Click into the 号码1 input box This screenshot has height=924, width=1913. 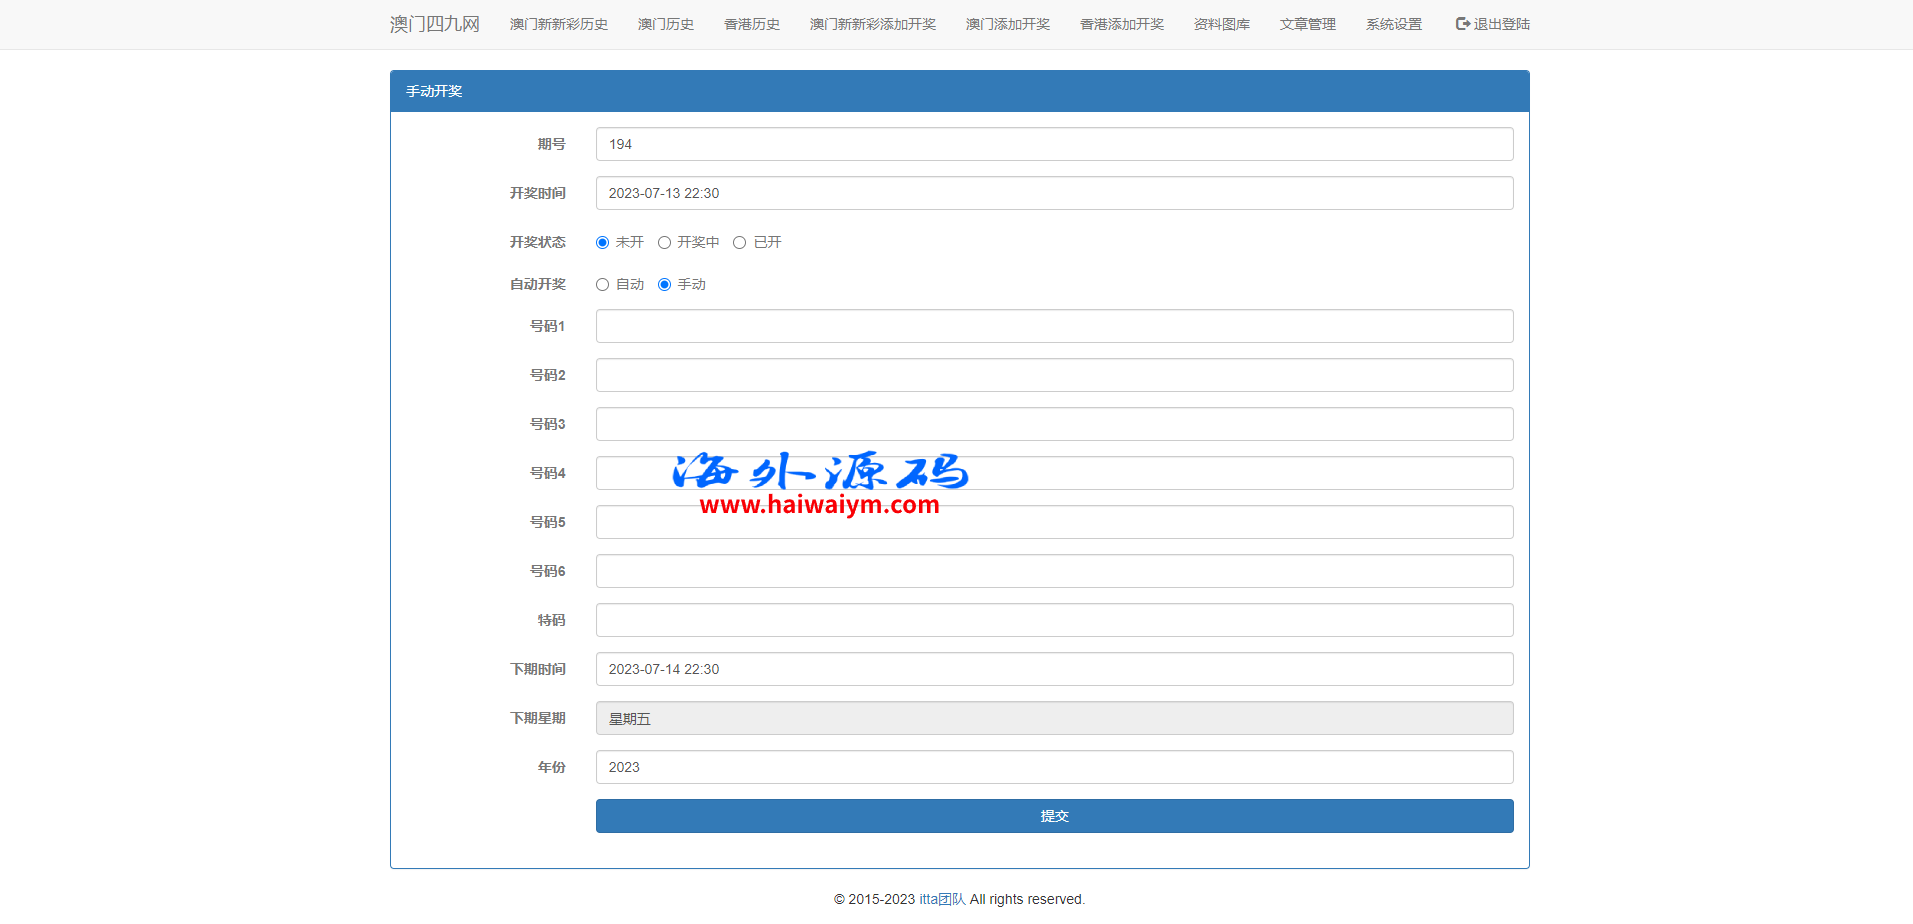click(x=1054, y=326)
